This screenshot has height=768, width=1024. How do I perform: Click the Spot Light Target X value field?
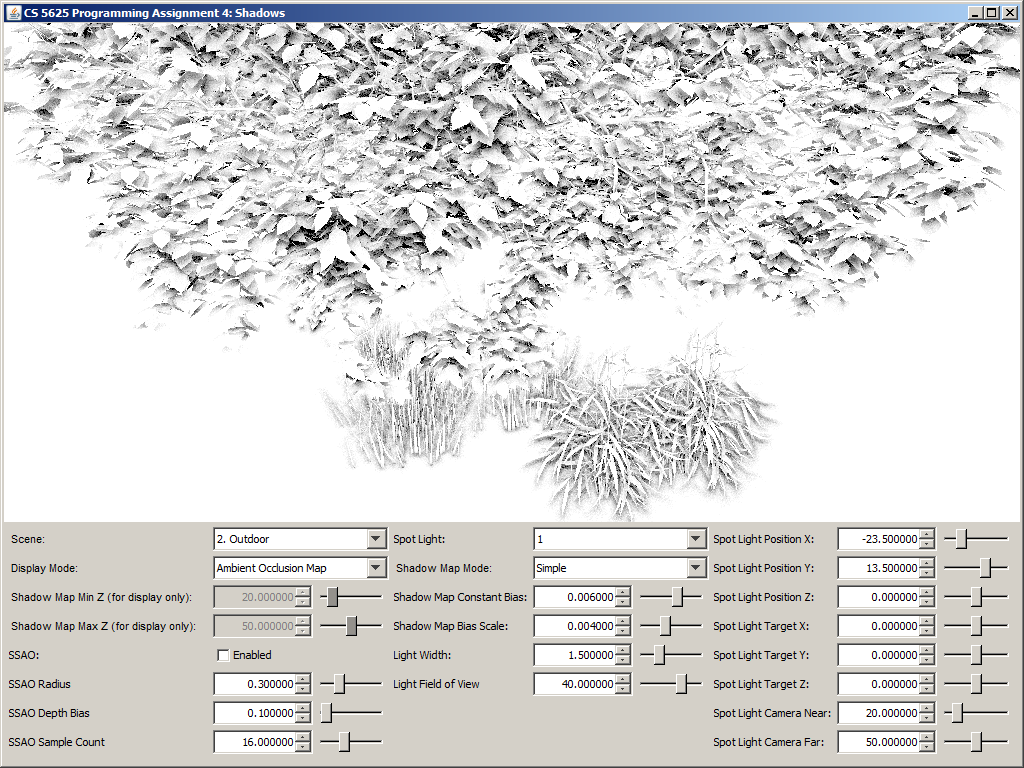tap(877, 626)
